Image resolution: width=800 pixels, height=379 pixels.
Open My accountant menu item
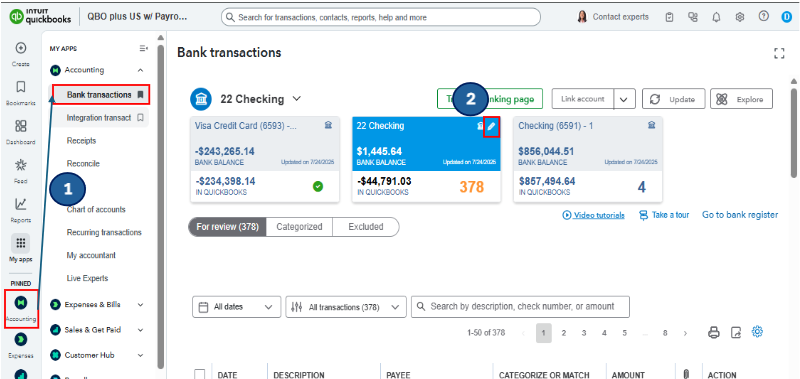pos(91,256)
